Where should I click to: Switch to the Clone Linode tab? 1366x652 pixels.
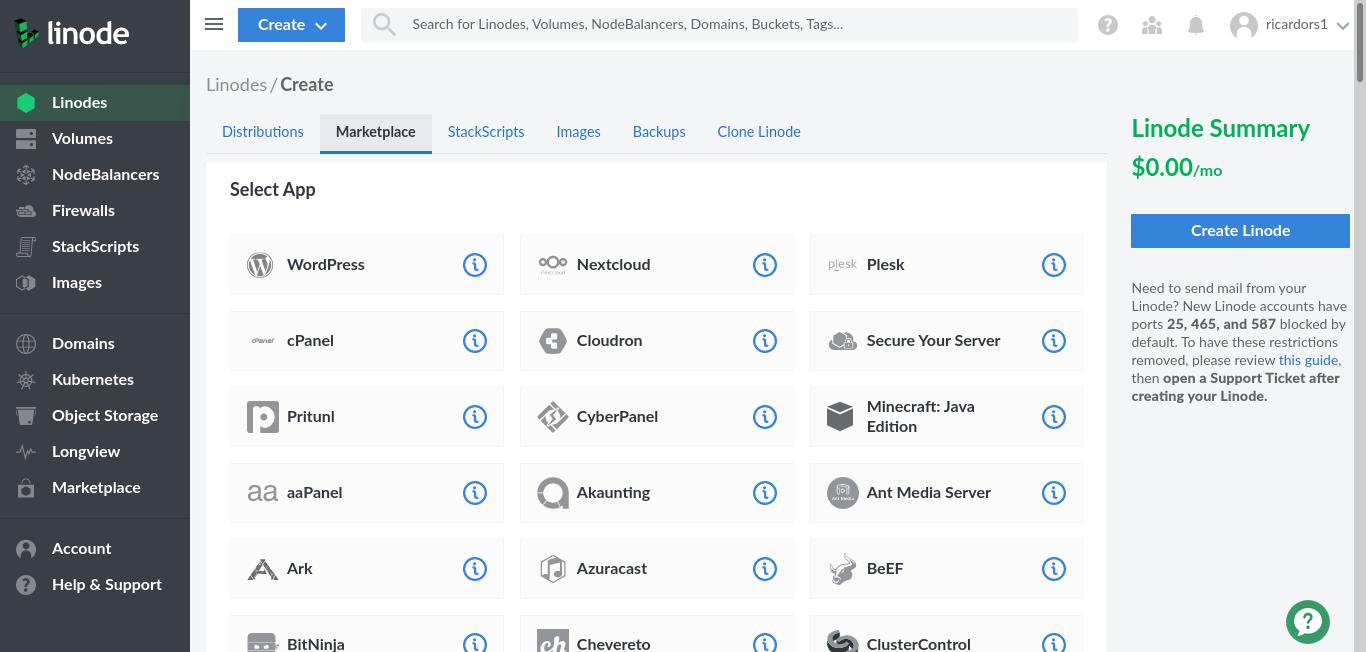(x=759, y=132)
